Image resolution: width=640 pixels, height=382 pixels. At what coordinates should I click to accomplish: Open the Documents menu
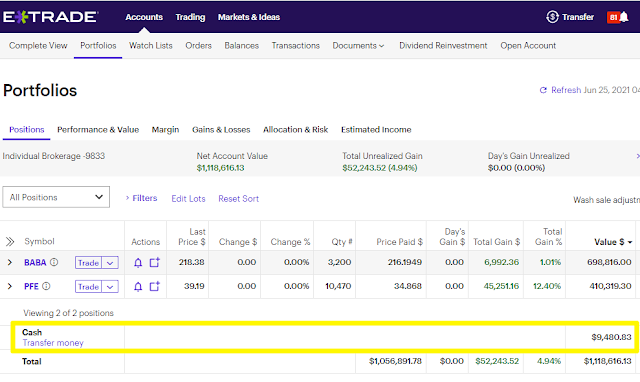(358, 46)
